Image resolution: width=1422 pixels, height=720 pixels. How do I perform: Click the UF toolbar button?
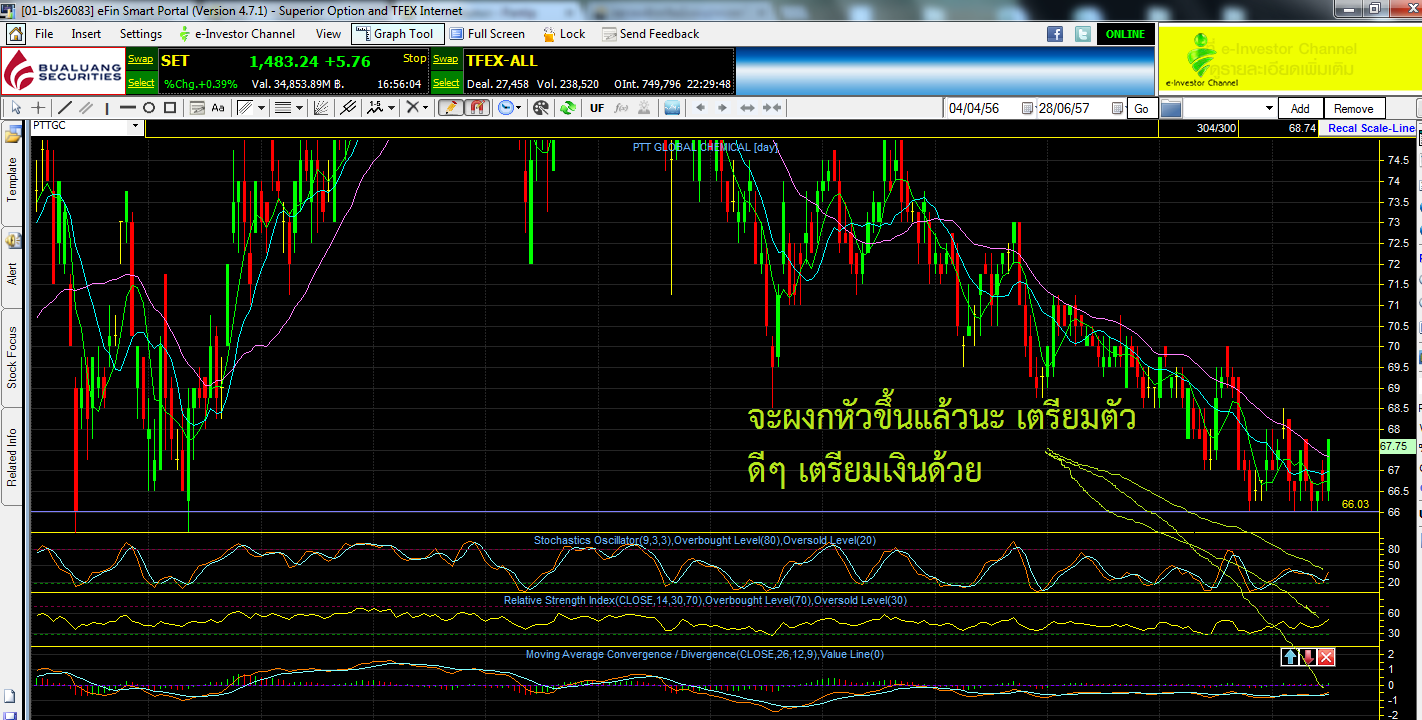point(597,108)
